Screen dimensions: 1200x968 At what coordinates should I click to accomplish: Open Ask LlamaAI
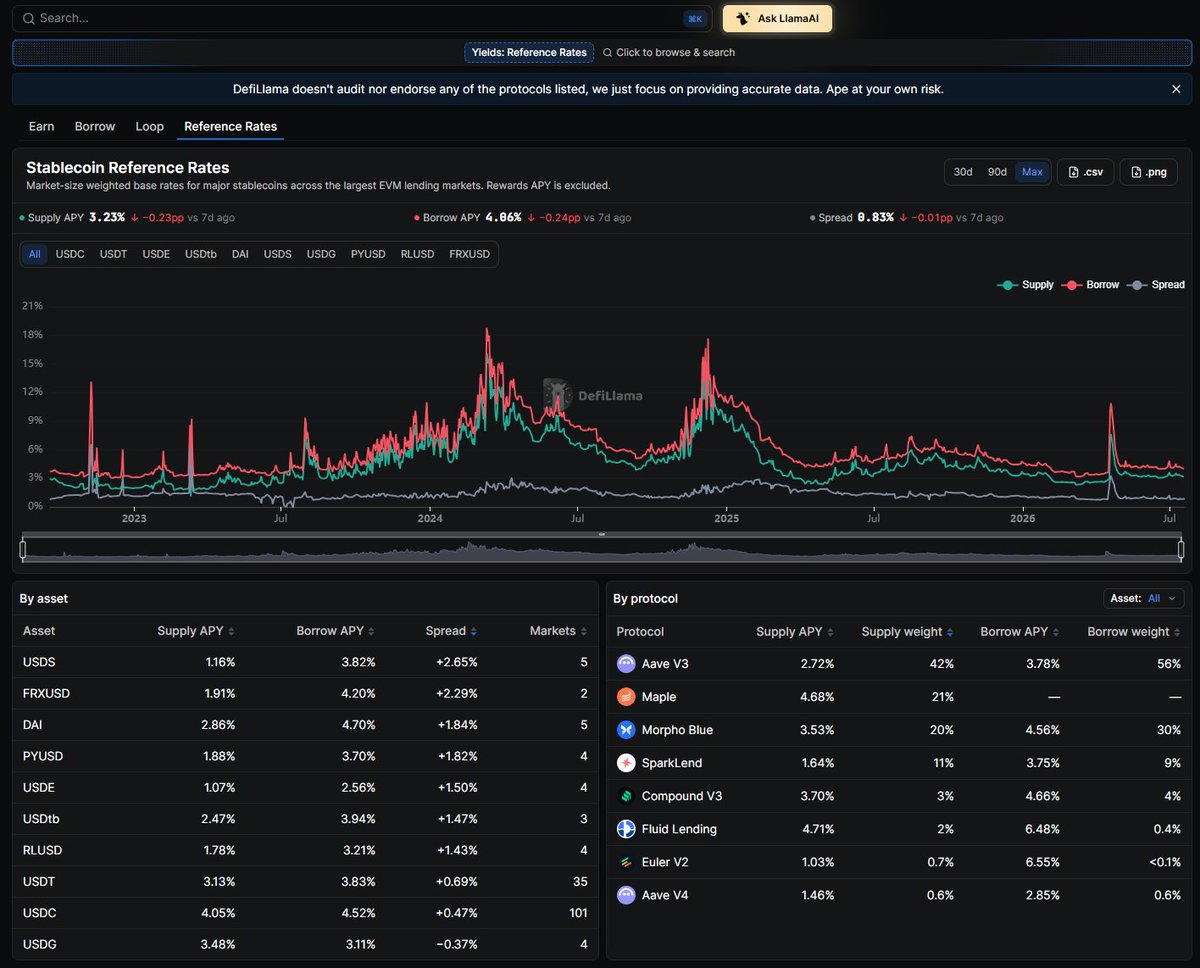pos(777,19)
